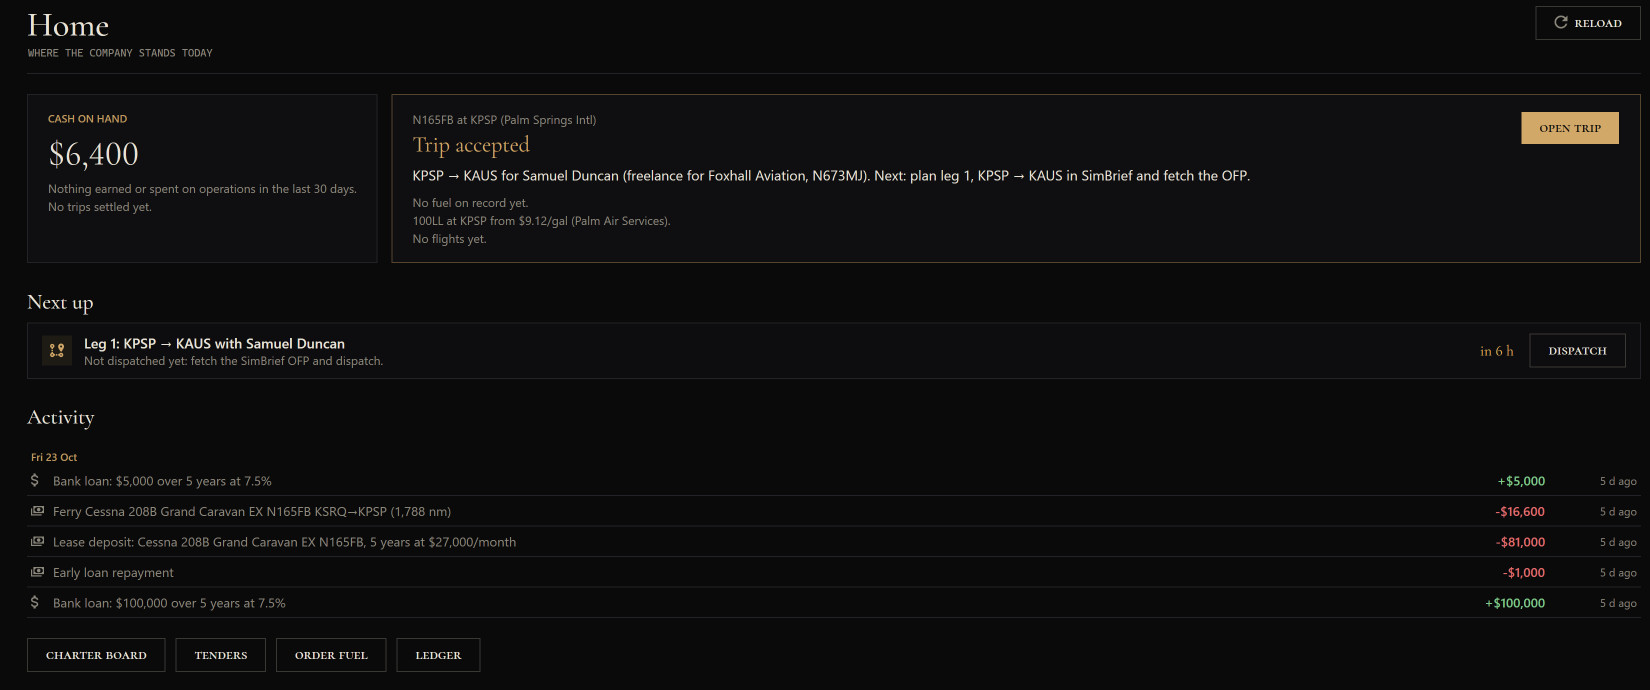Click the dollar icon on $100,000 bank loan
The width and height of the screenshot is (1650, 690).
coord(35,603)
